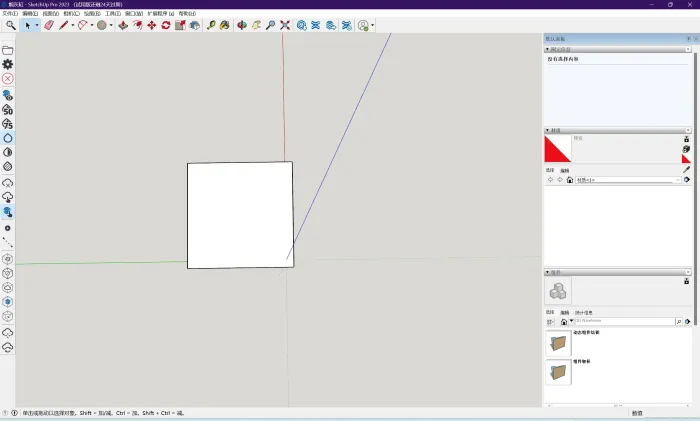Collapse the Materials panel header
700x421 pixels.
pos(548,130)
